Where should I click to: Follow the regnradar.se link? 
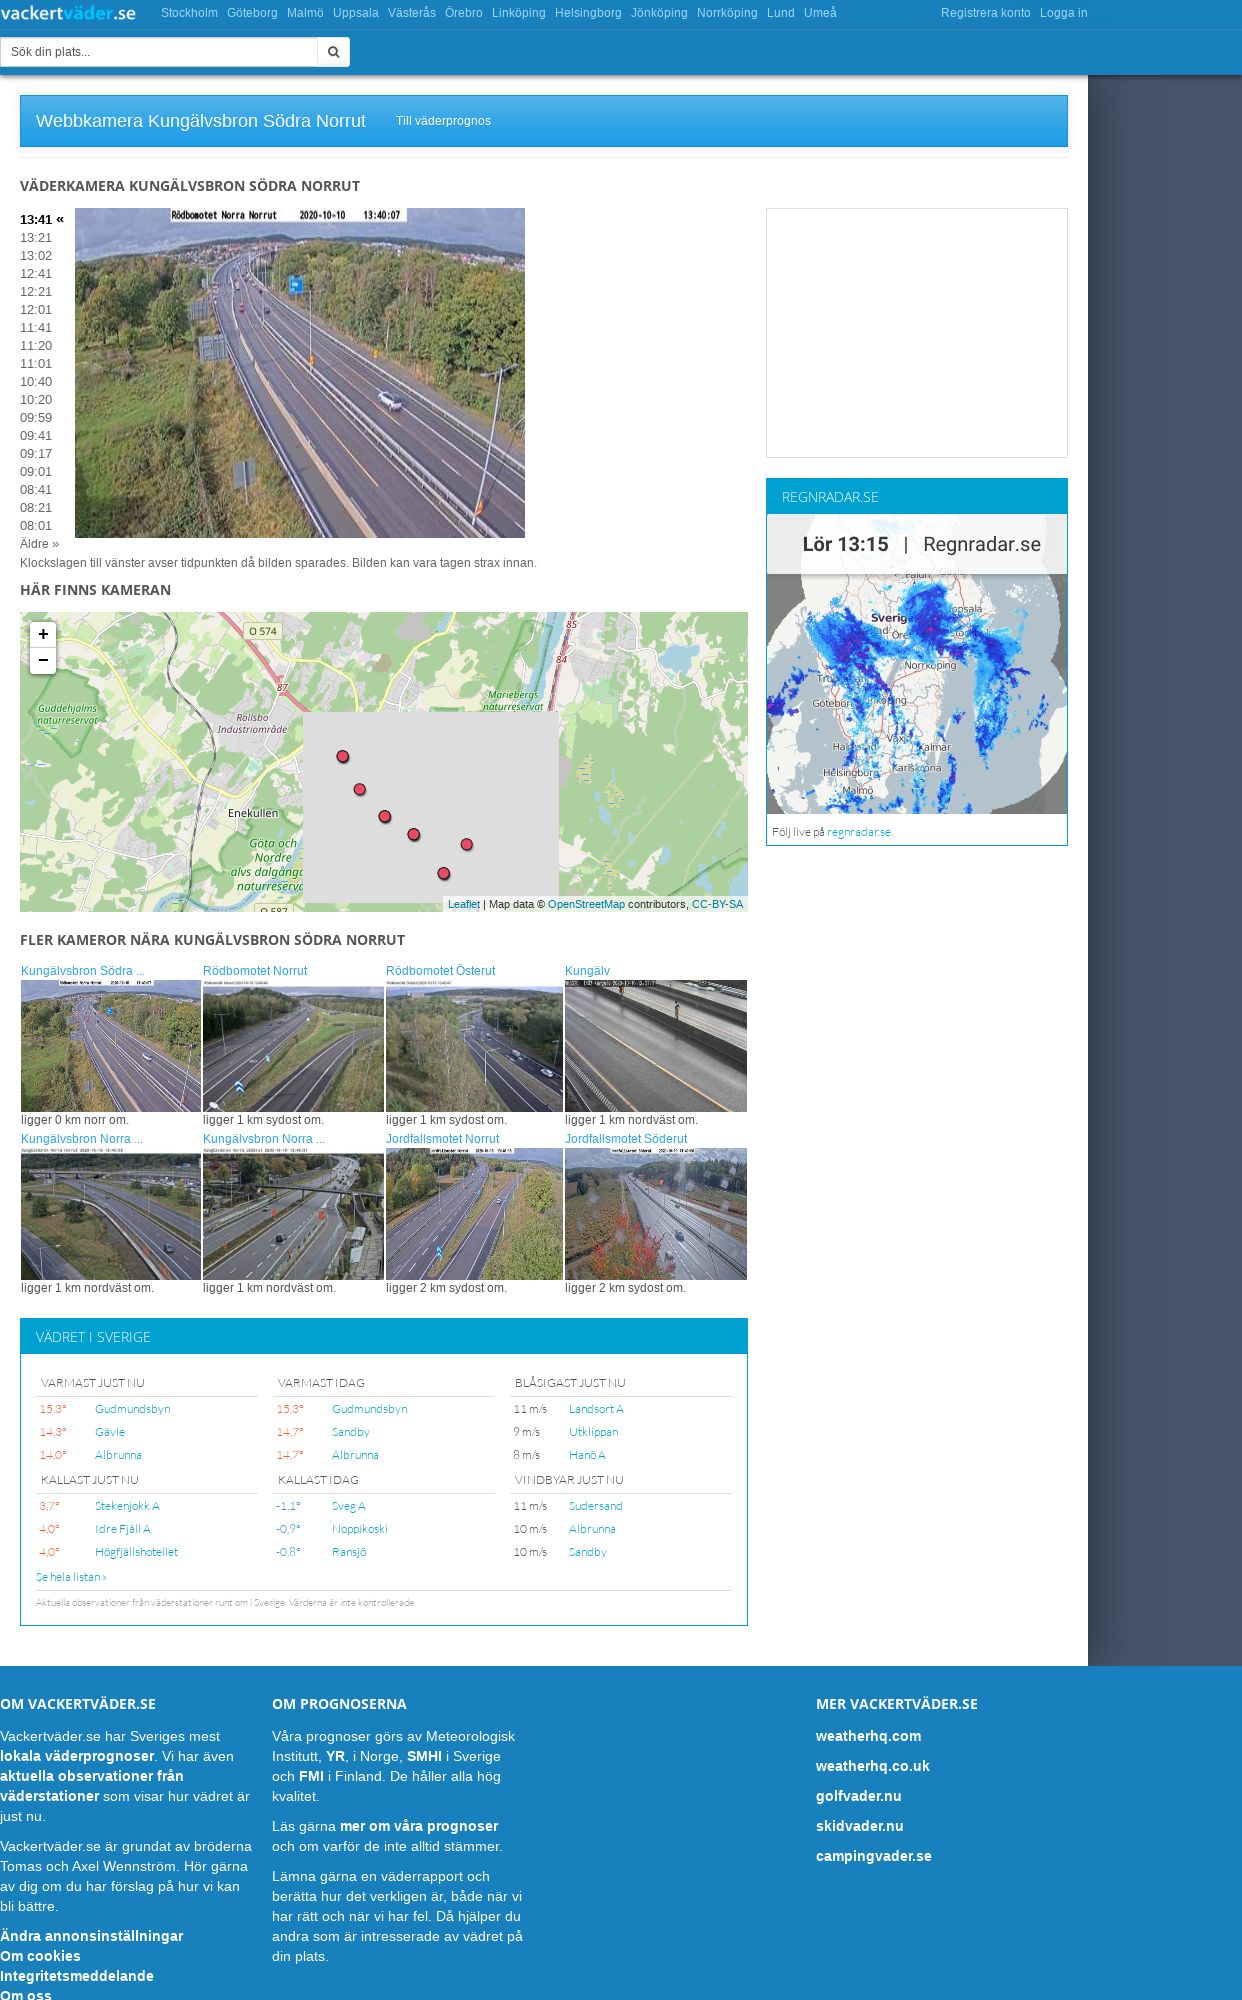[x=860, y=832]
